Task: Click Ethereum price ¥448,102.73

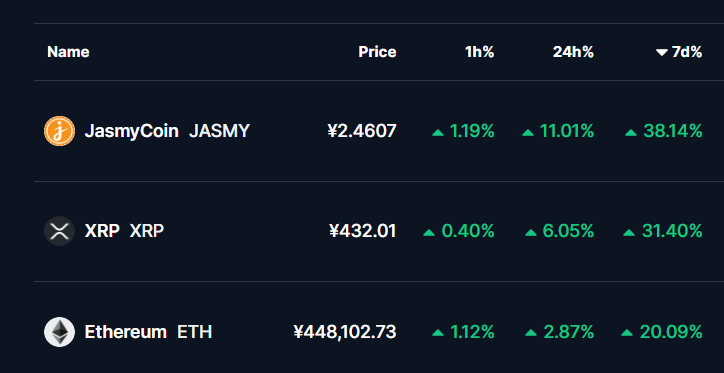Action: [345, 332]
